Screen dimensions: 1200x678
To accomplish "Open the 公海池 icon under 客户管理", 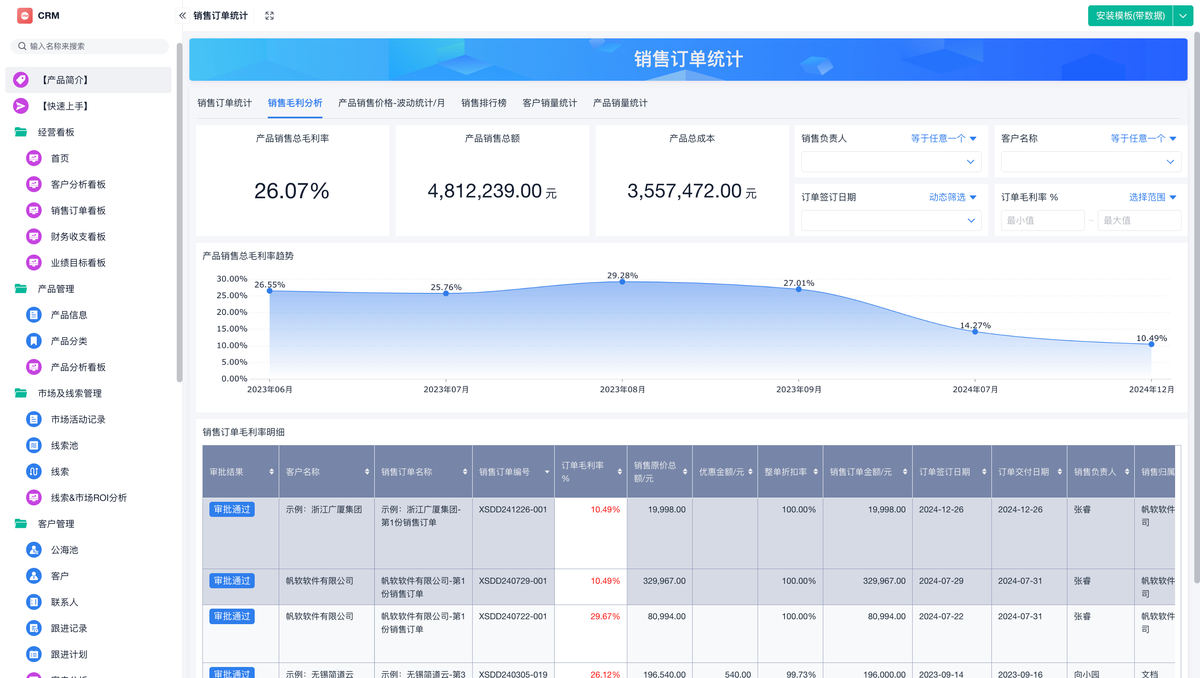I will click(x=34, y=550).
